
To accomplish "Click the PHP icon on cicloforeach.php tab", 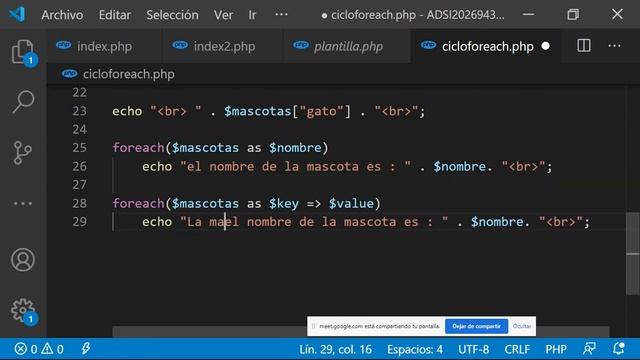I will click(429, 45).
